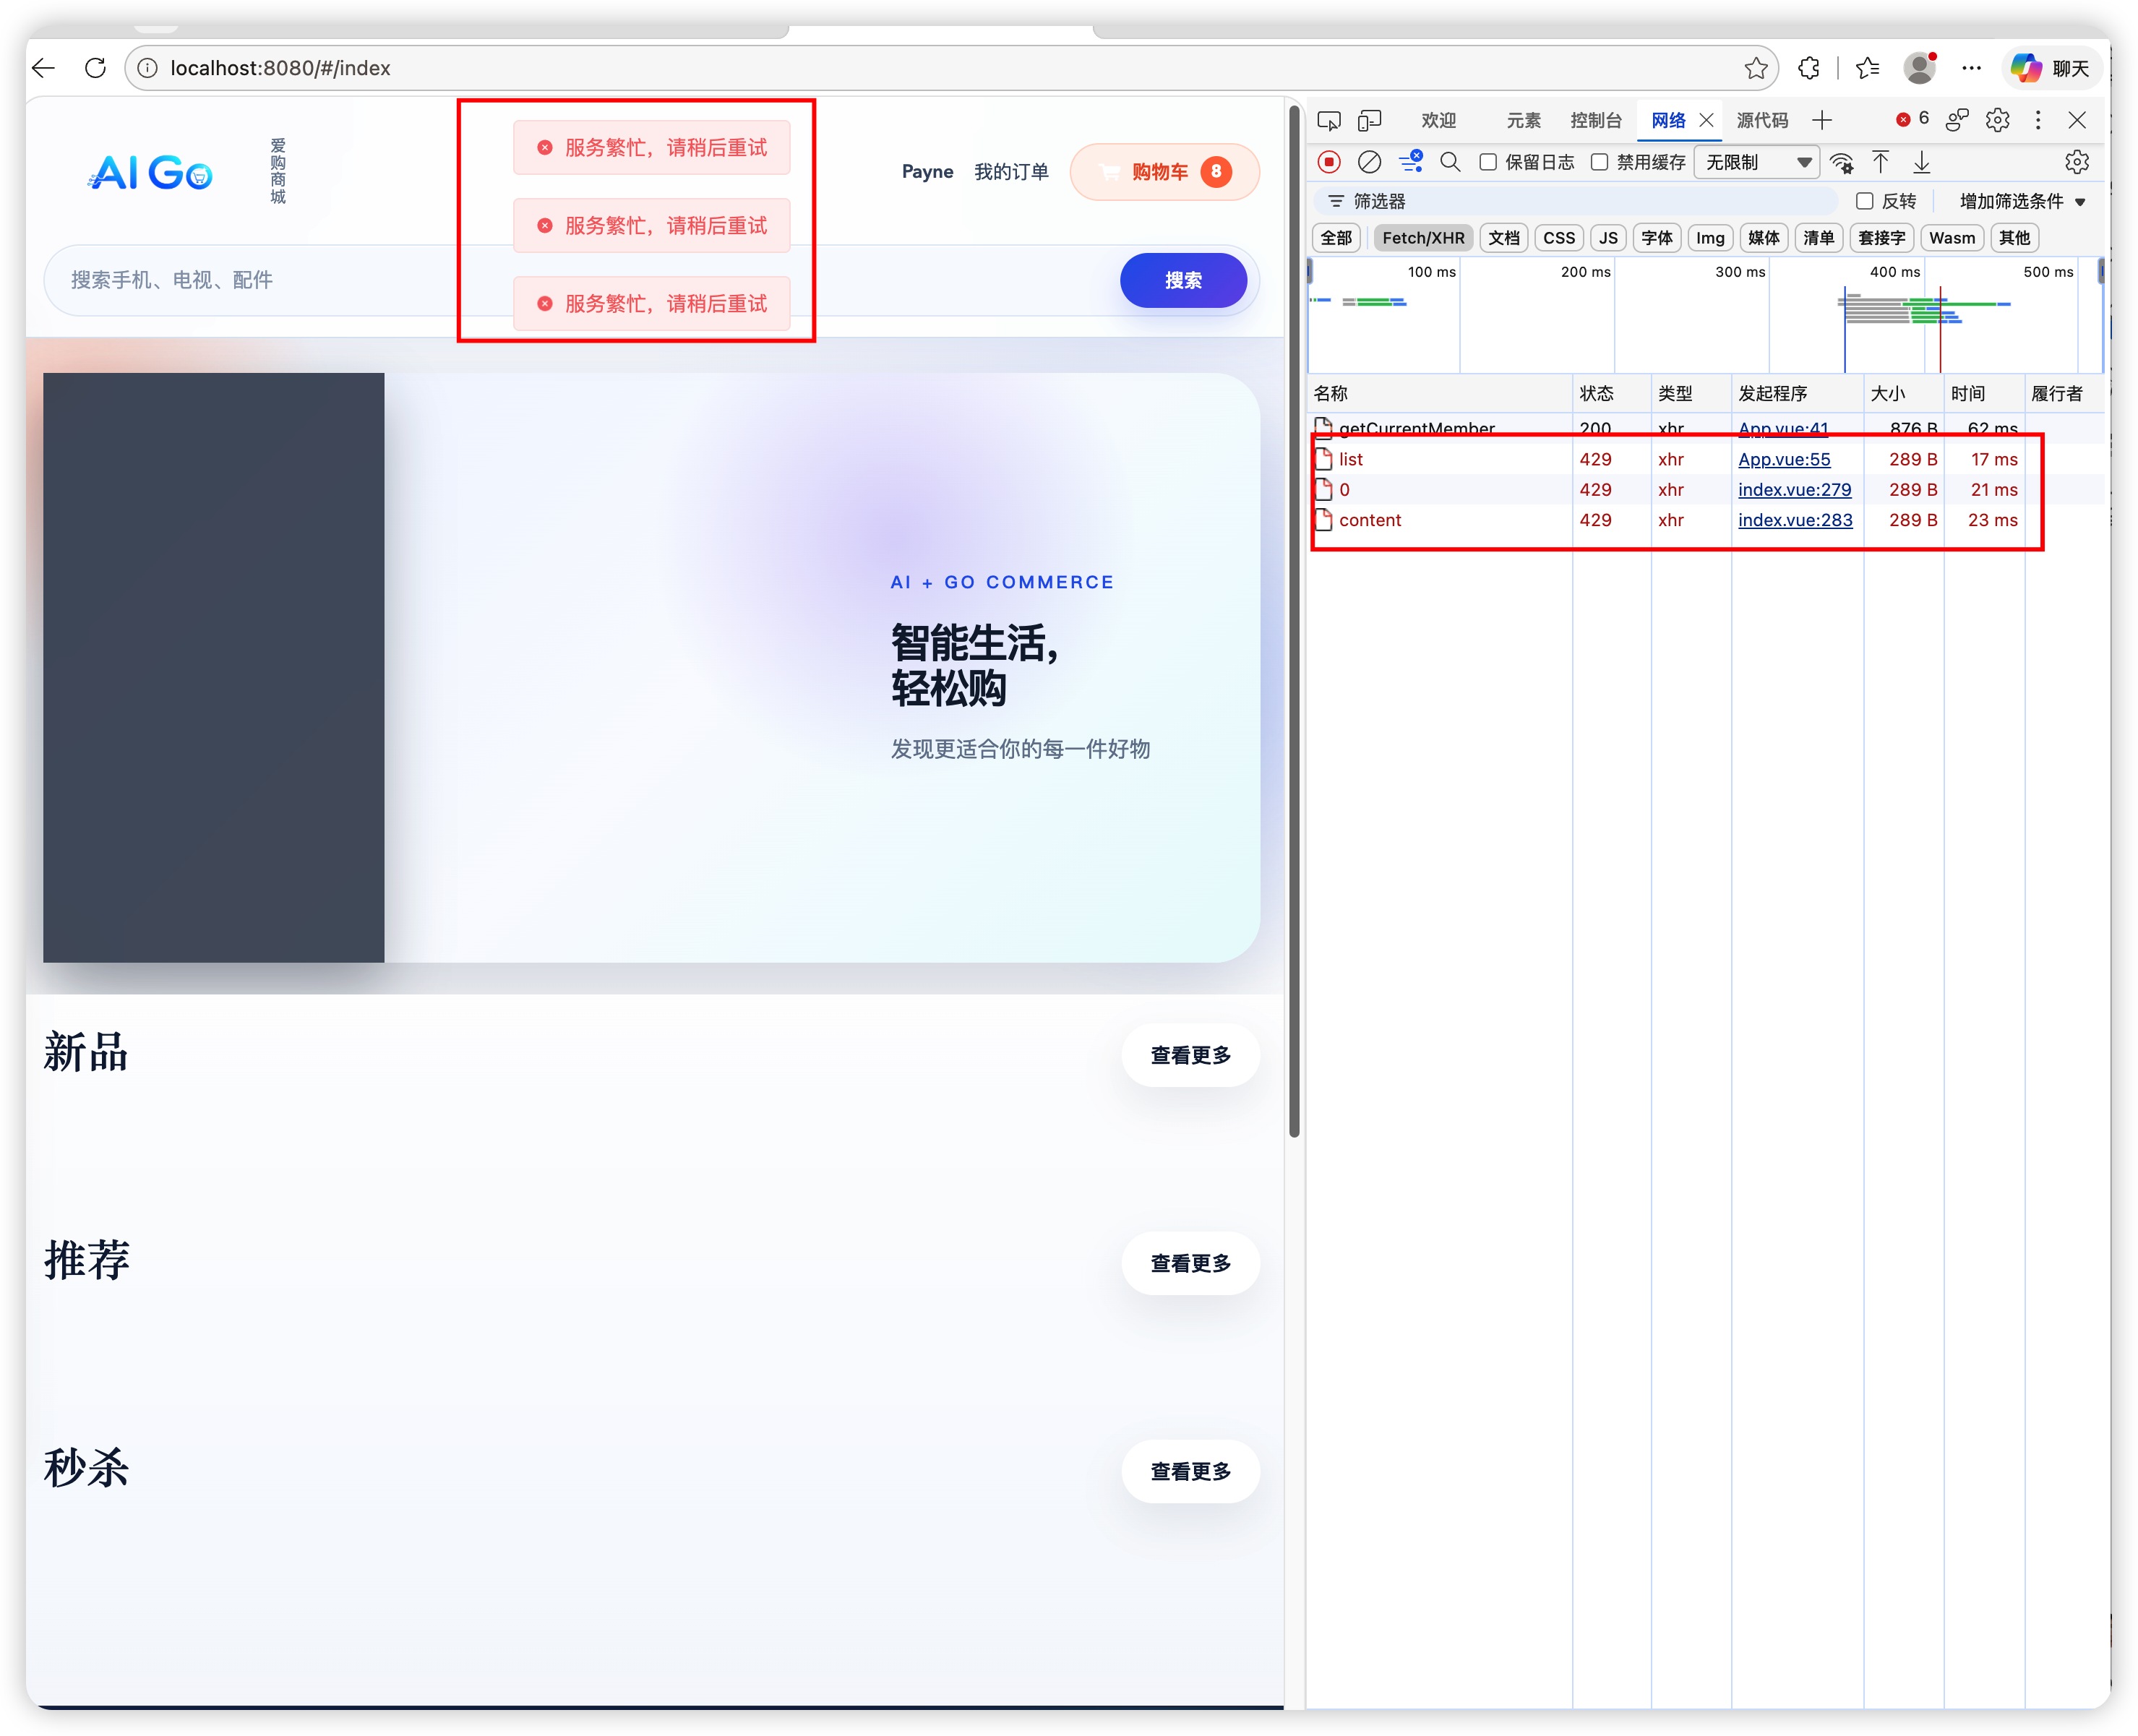Image resolution: width=2138 pixels, height=1736 pixels.
Task: Stop network recording red button
Action: click(x=1329, y=162)
